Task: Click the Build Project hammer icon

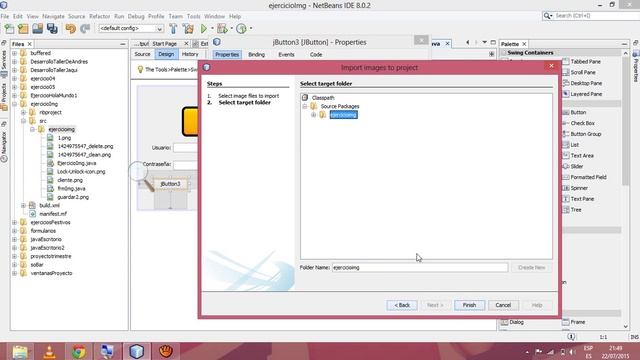Action: [173, 29]
